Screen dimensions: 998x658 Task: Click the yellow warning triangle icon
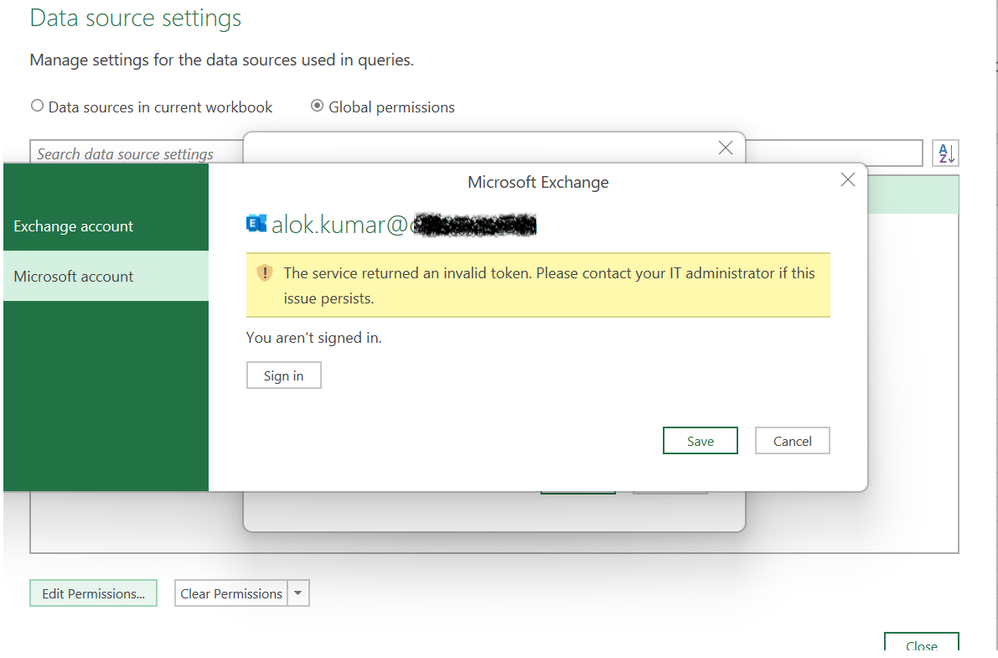[265, 272]
